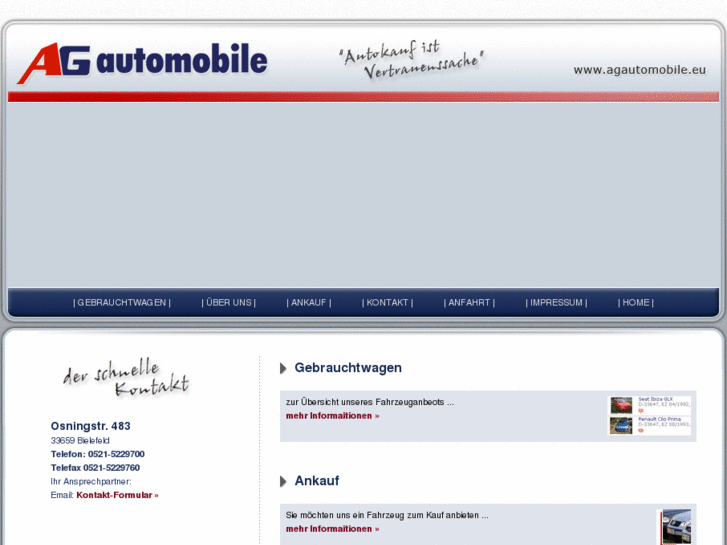Open the Renault Clio Prima car thumbnail

[x=621, y=425]
